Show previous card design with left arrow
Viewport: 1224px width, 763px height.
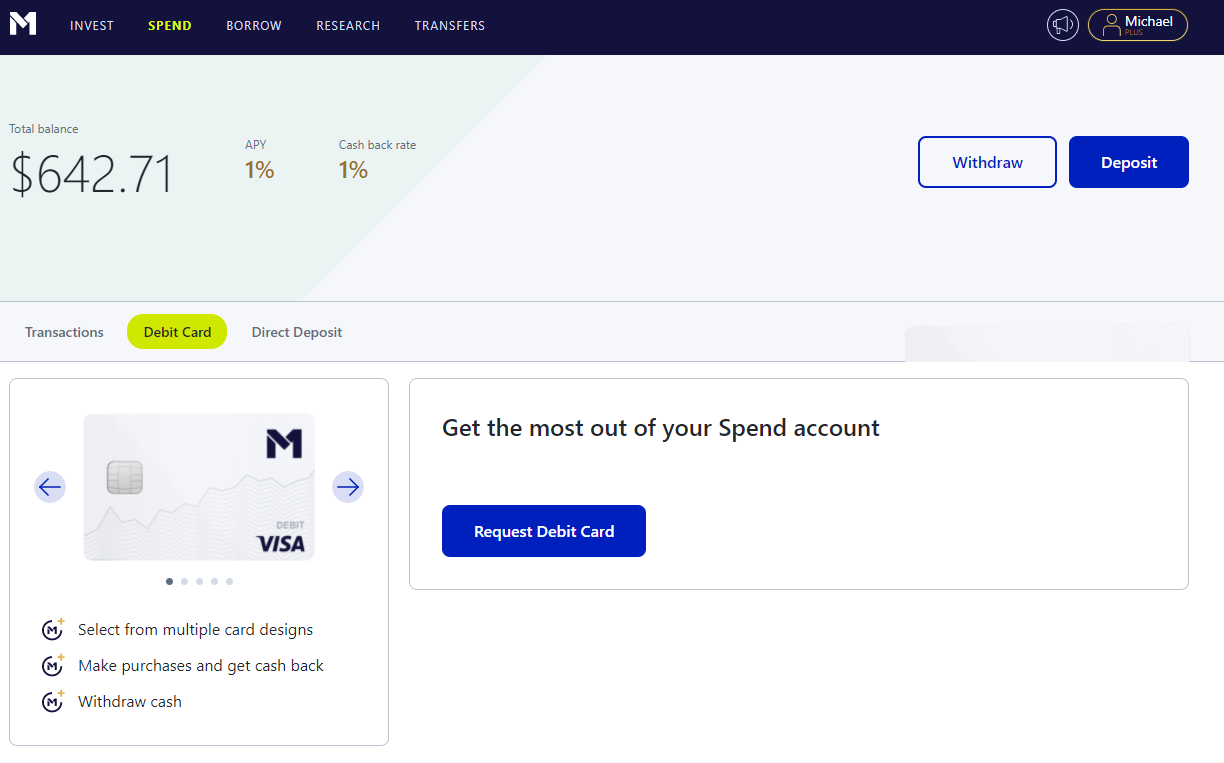point(50,487)
